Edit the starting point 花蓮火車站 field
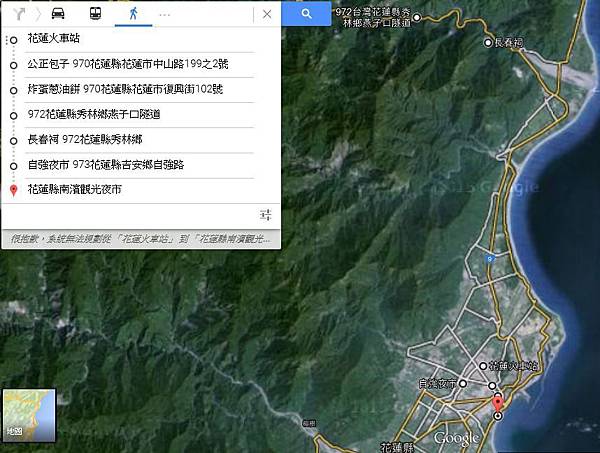Screen dimensions: 600x453 140,40
